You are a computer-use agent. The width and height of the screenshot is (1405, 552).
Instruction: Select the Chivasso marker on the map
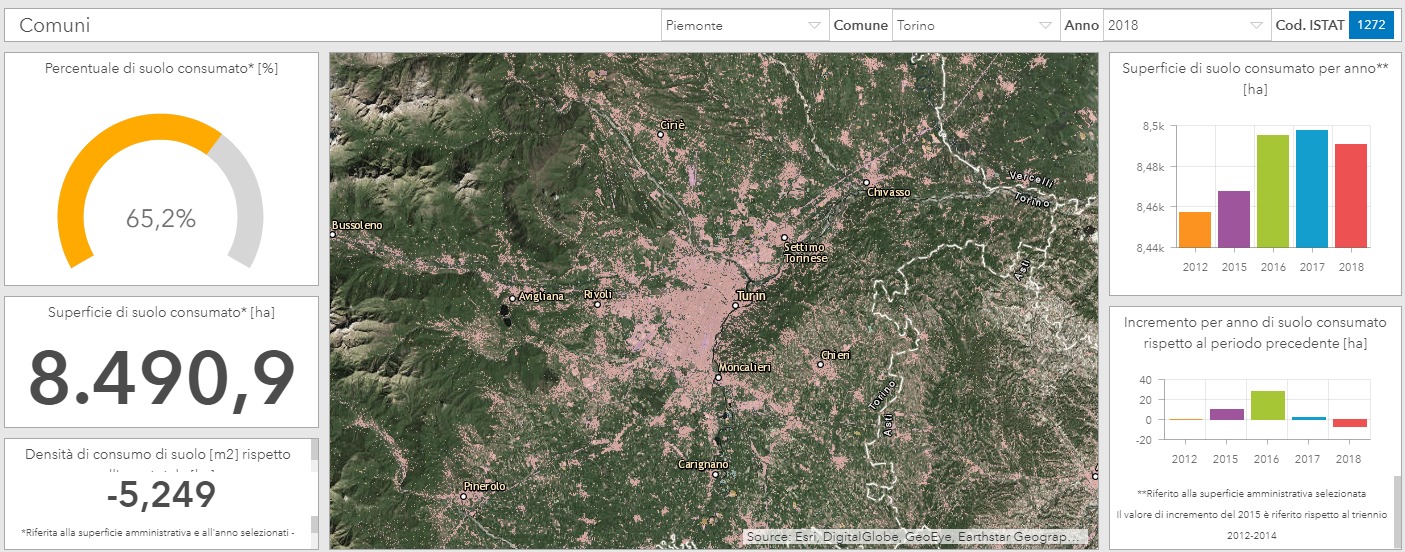(x=866, y=183)
